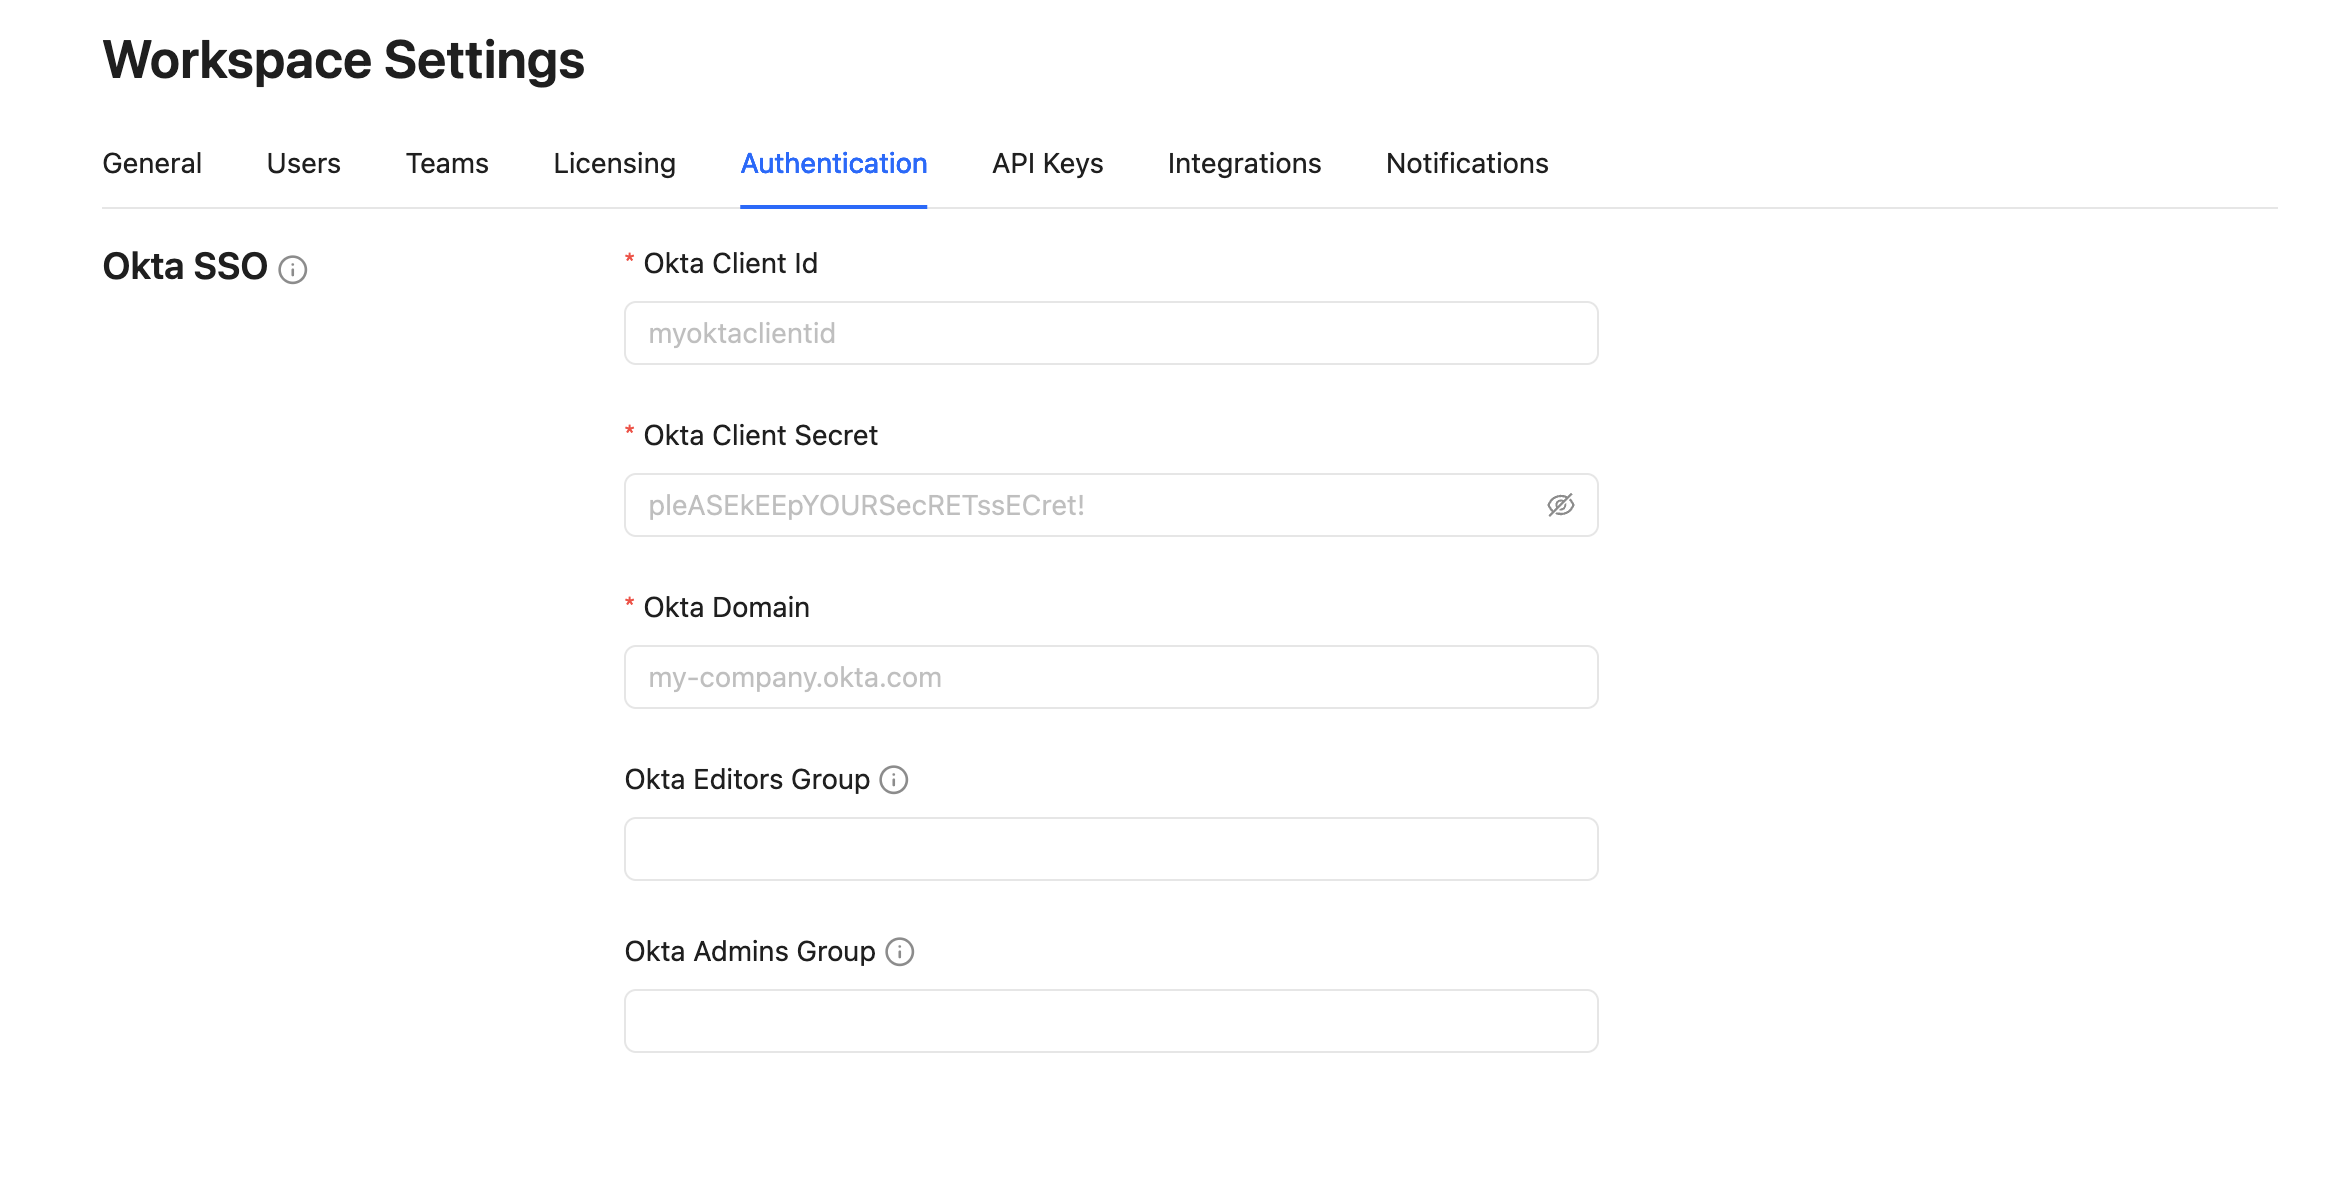Click the Workspace Settings heading
2334x1180 pixels.
pyautogui.click(x=343, y=60)
